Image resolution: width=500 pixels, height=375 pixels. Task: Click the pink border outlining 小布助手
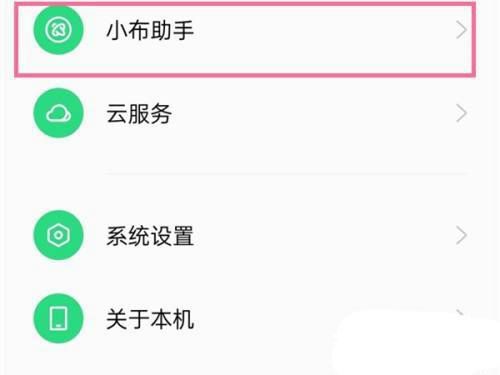pyautogui.click(x=245, y=74)
